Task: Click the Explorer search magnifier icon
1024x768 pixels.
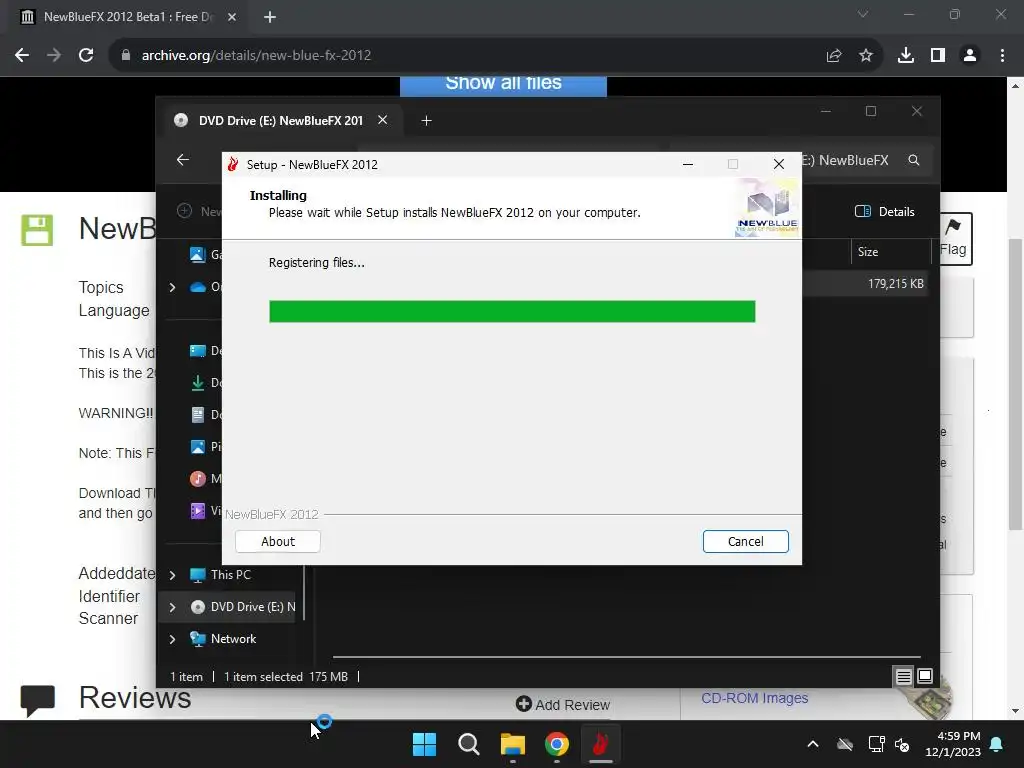Action: (914, 160)
